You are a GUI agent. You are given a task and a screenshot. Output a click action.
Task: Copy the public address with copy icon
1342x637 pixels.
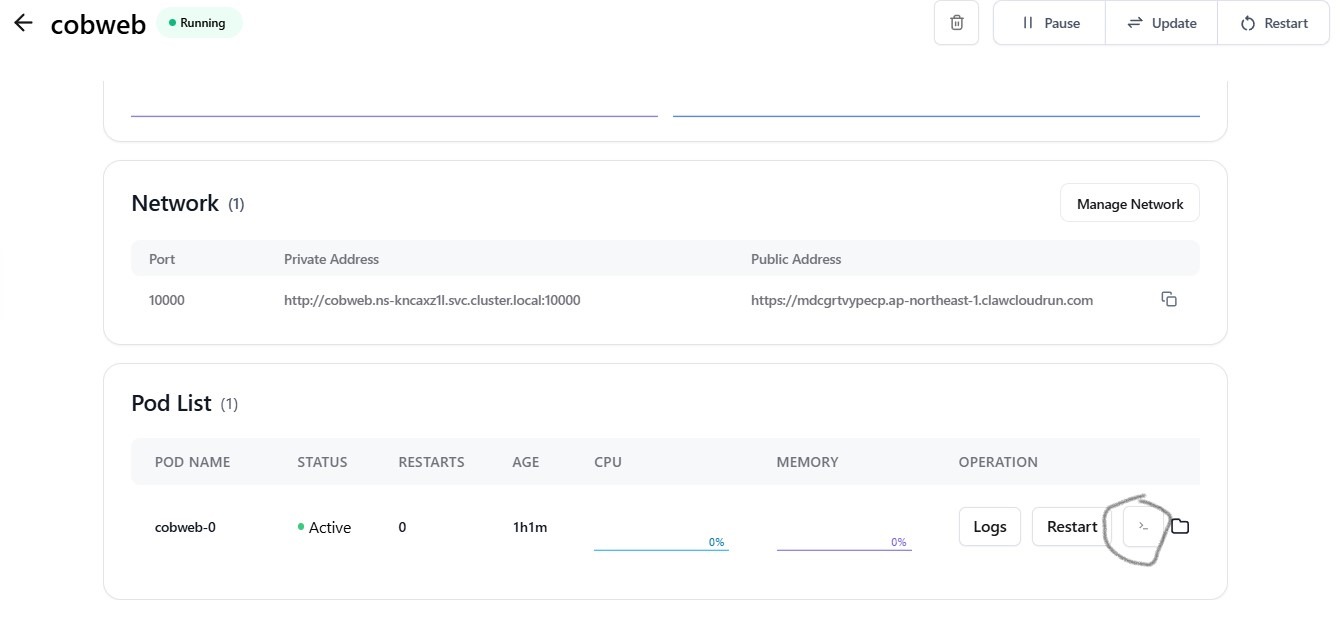pyautogui.click(x=1168, y=299)
